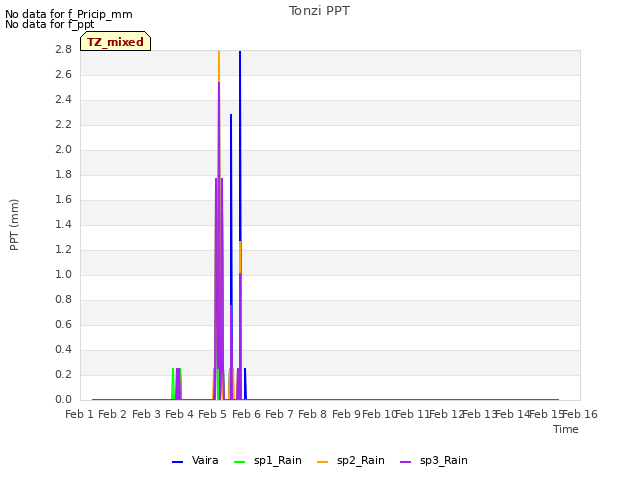Click the orange sp2_Rain legend swatch

(x=322, y=462)
